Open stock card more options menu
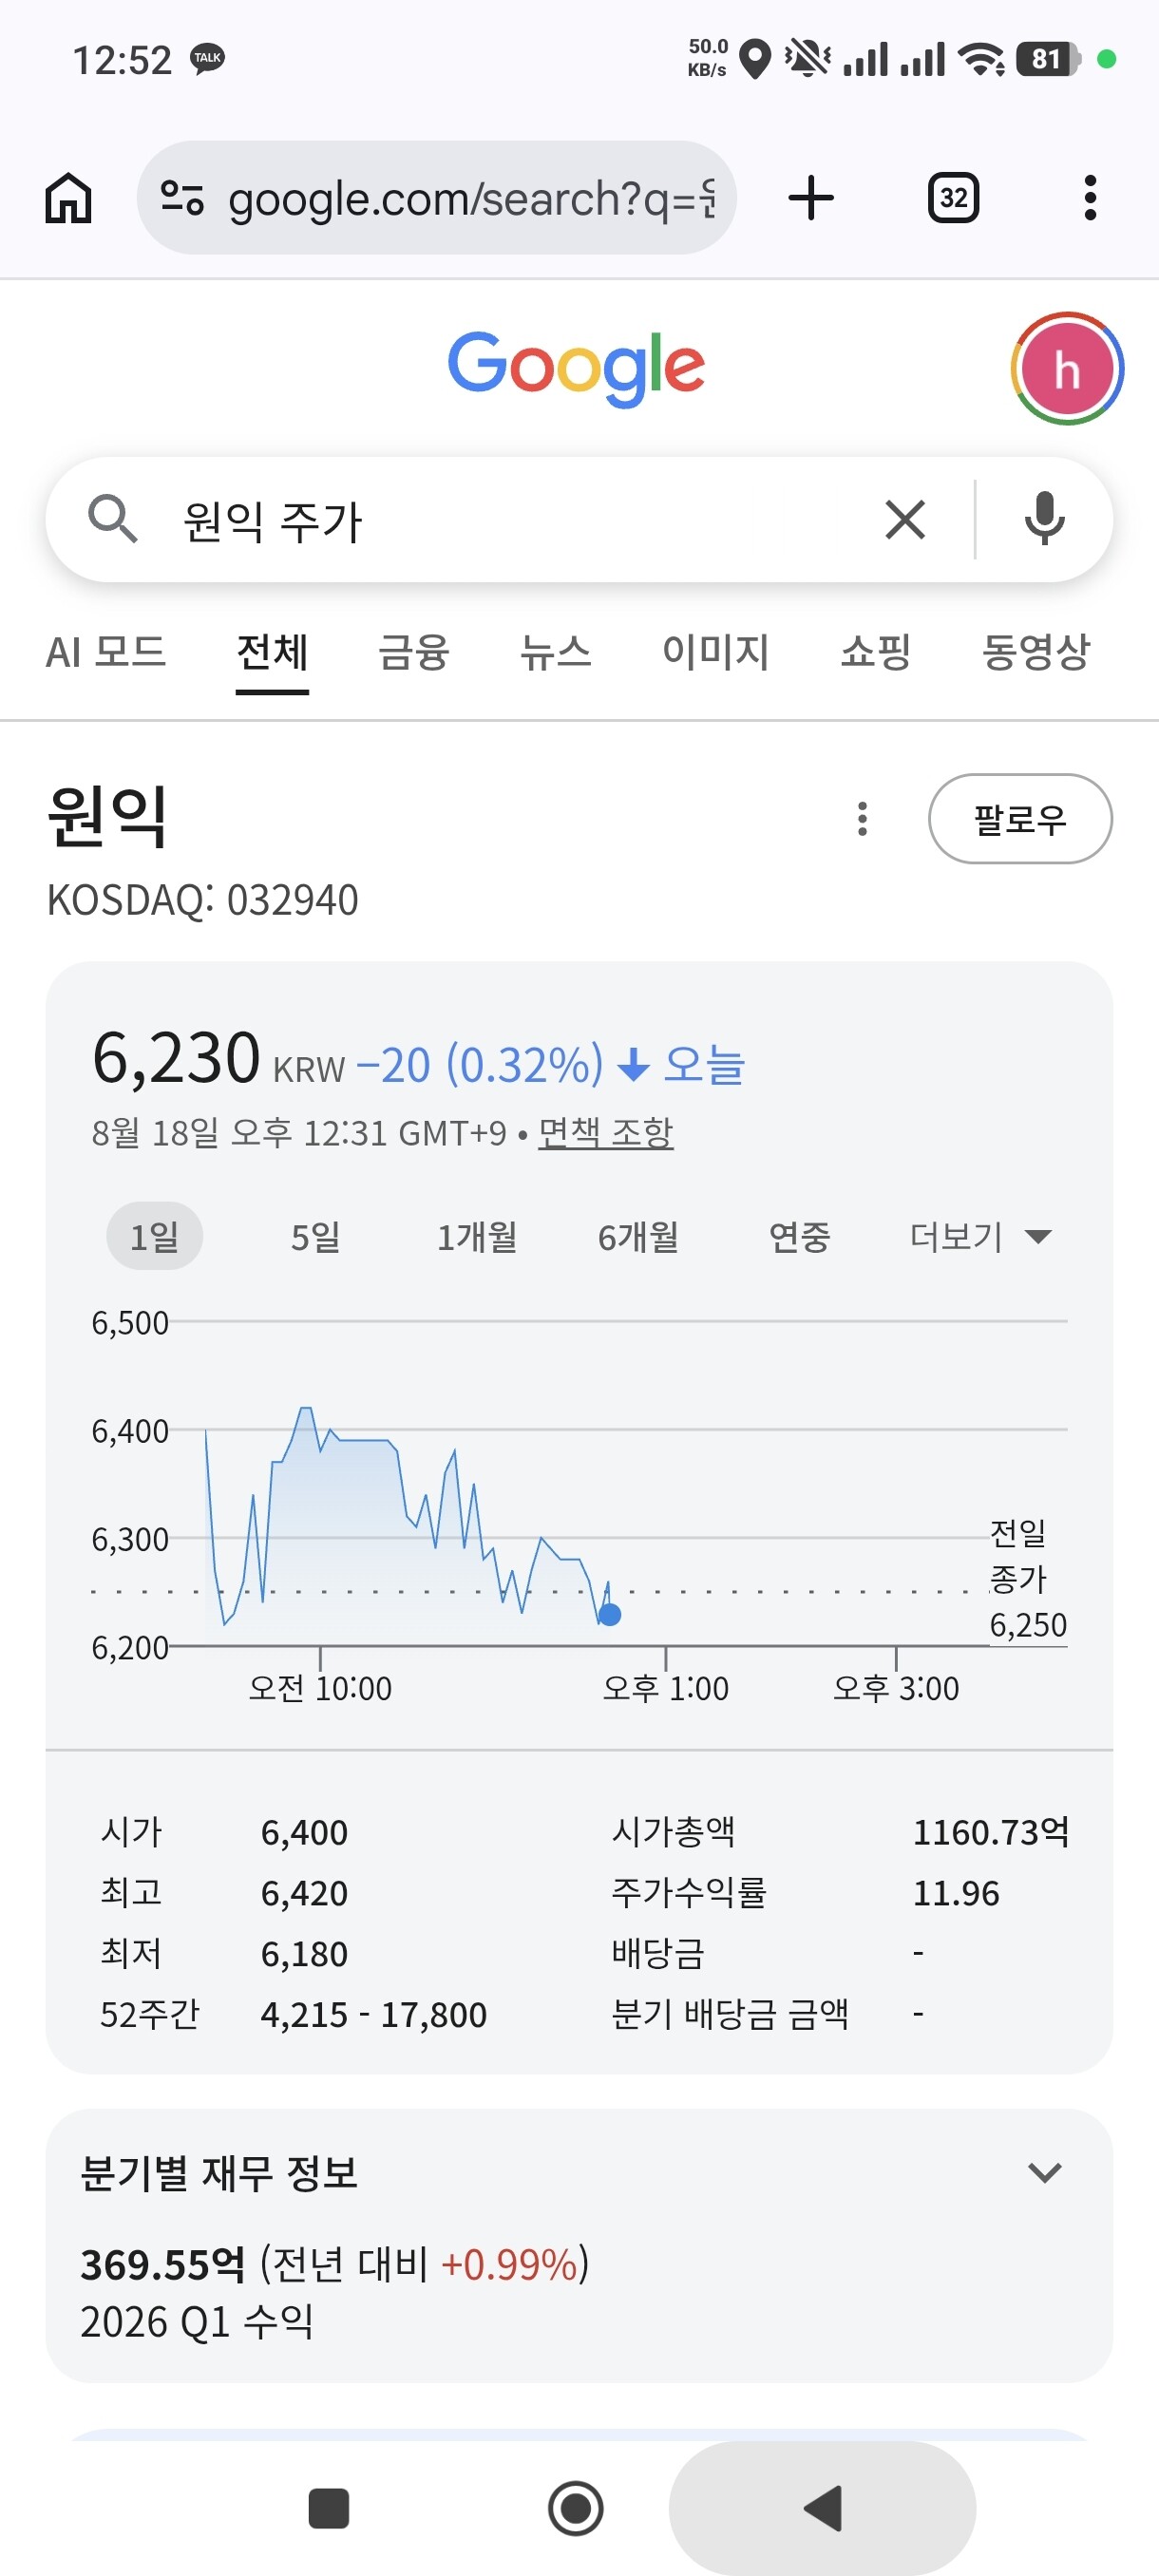 click(862, 819)
